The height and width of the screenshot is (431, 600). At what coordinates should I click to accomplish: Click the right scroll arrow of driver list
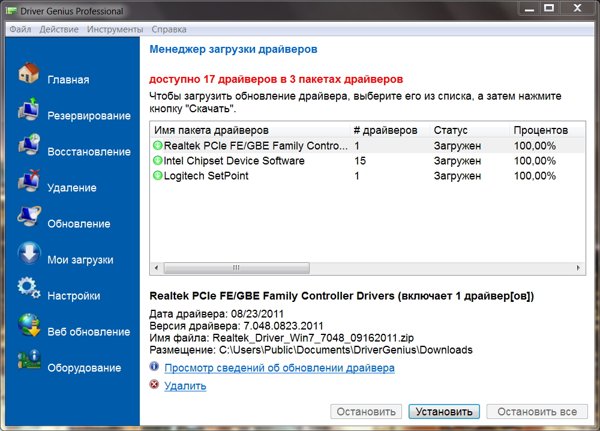(x=578, y=268)
